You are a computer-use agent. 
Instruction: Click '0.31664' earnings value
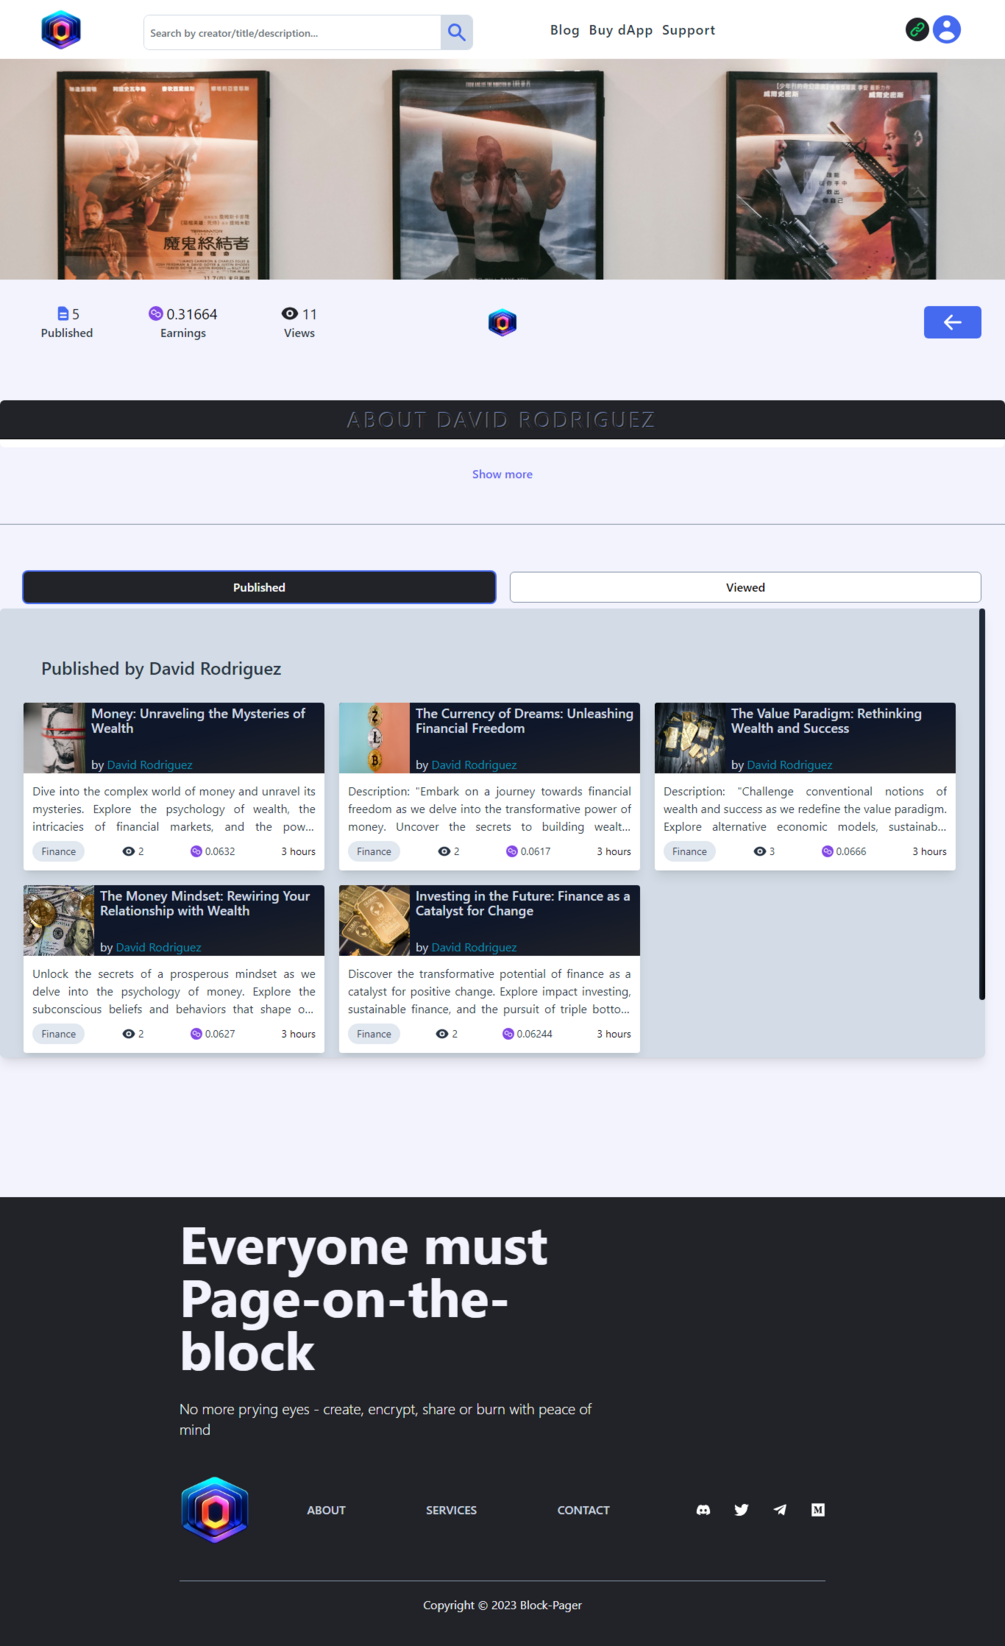(192, 314)
